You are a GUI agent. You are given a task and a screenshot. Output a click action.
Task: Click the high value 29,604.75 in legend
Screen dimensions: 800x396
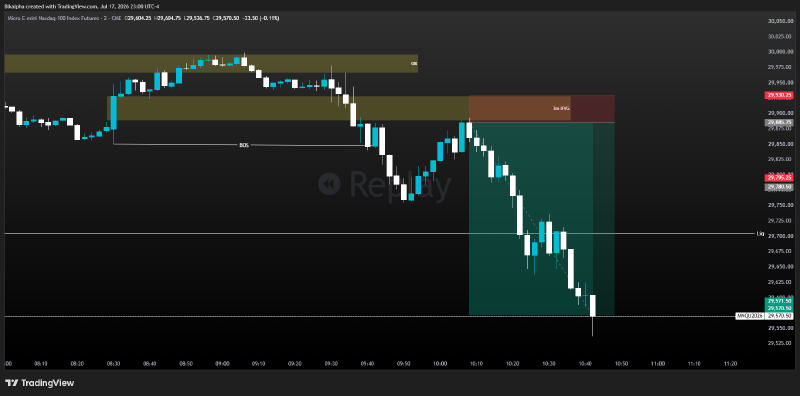(168, 18)
